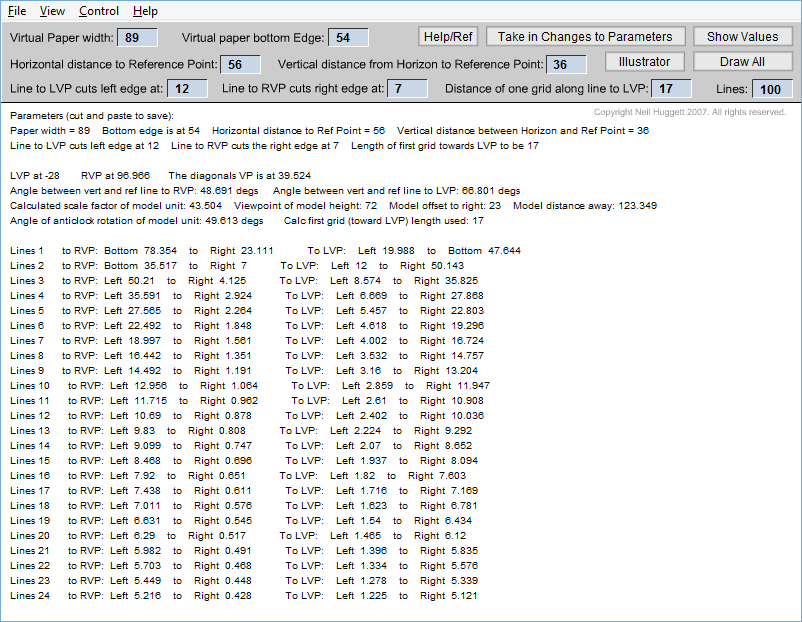Click 'Right 27.868' in Lines 4 row
Viewport: 802px width, 622px height.
pyautogui.click(x=452, y=295)
